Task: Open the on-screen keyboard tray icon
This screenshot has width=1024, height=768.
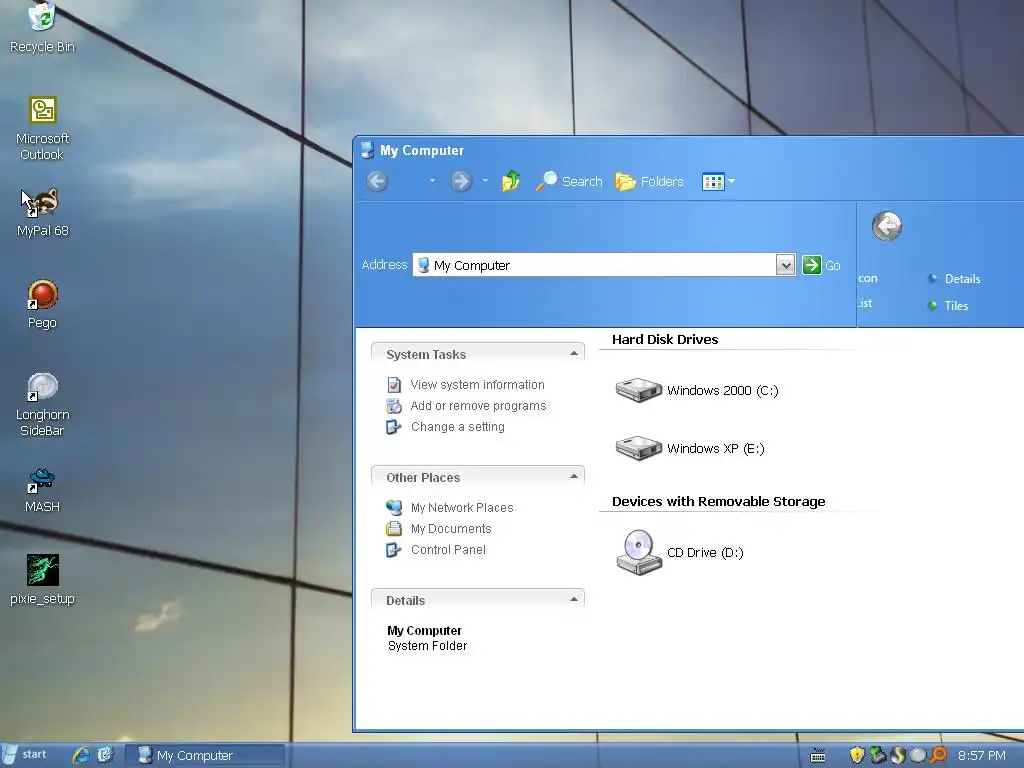Action: (x=818, y=756)
